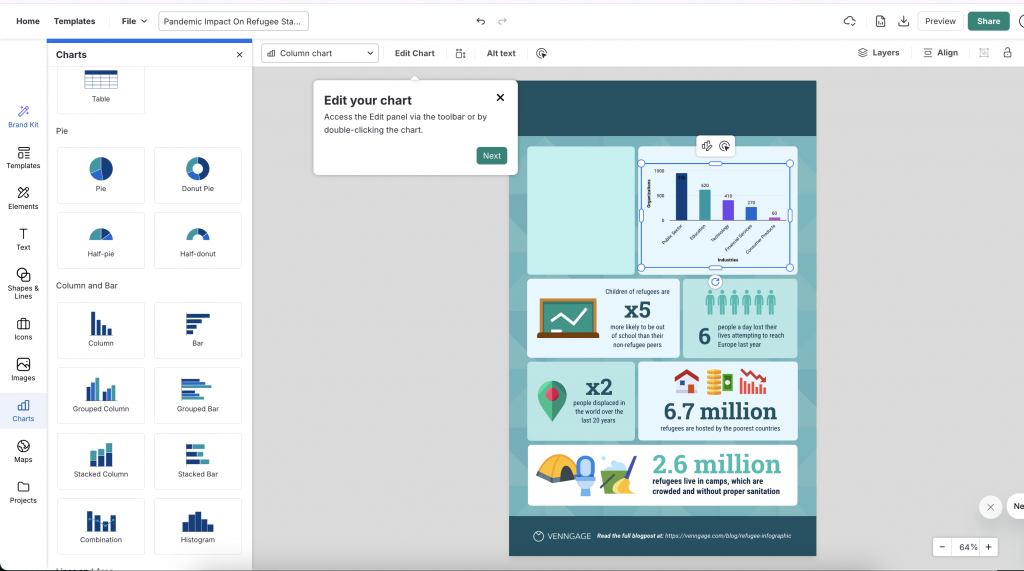Click the group elements icon

(984, 52)
